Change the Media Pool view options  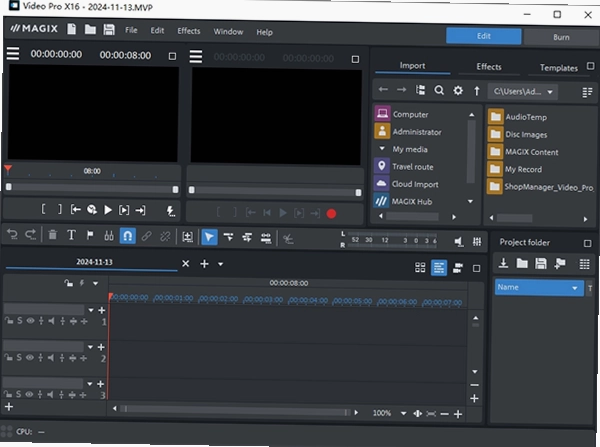[587, 92]
